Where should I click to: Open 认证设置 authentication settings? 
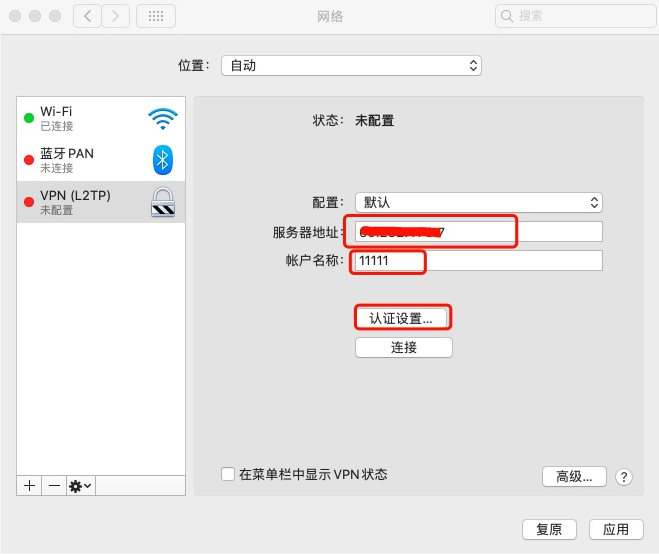(401, 318)
